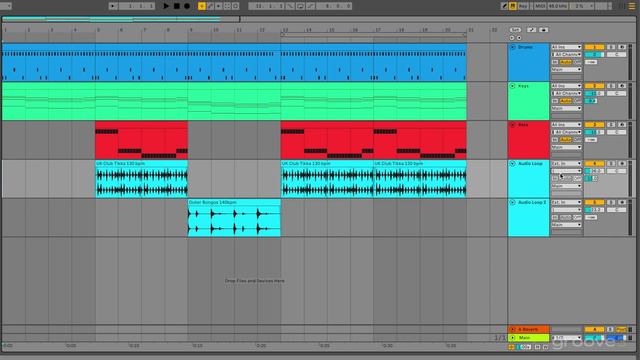
Task: Open Keys 'All Ins' input dropdown
Action: (566, 86)
